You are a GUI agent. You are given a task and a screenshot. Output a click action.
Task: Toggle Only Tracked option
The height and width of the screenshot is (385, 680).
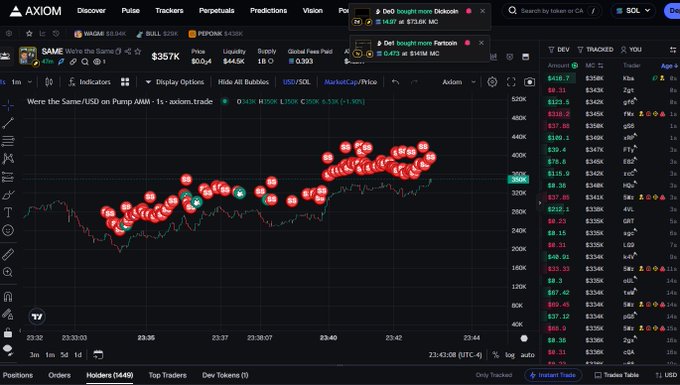pos(494,375)
